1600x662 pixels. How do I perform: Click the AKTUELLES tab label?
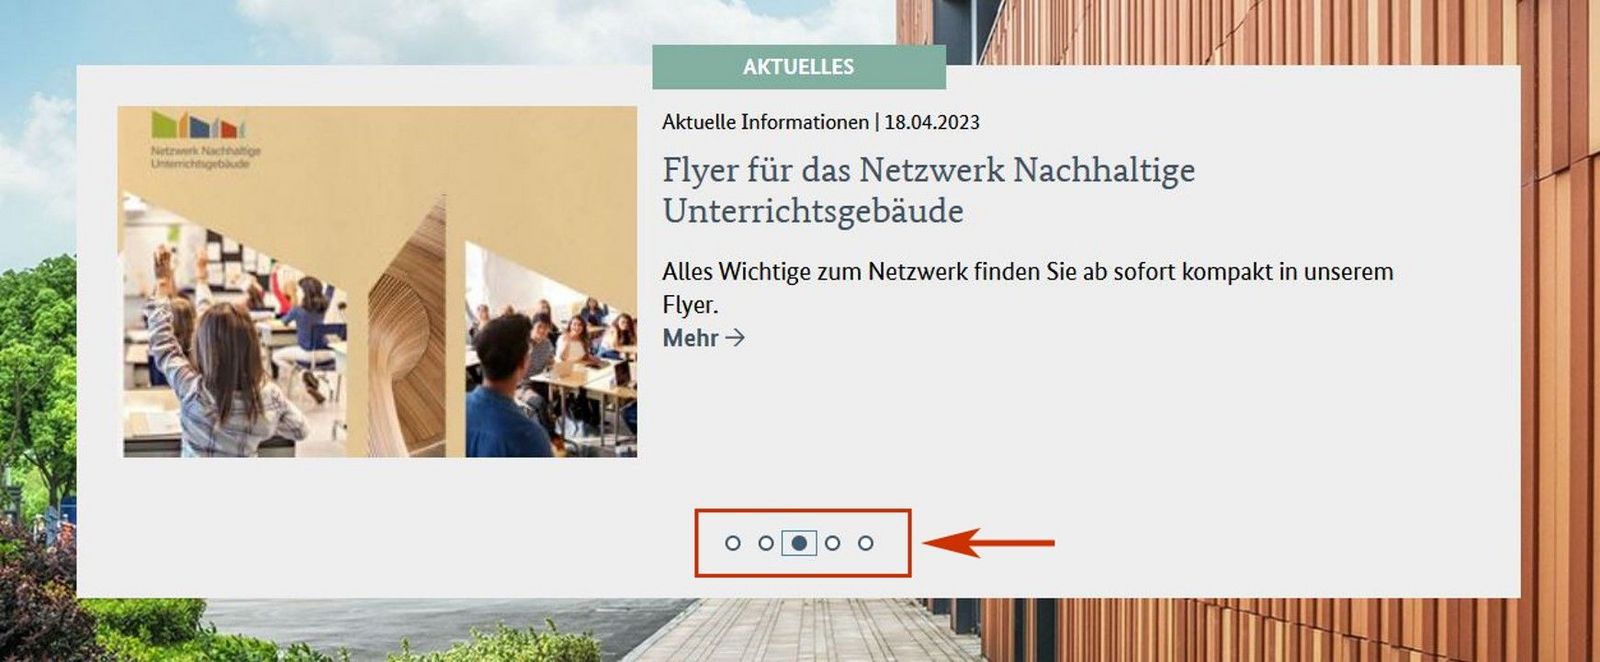[798, 67]
